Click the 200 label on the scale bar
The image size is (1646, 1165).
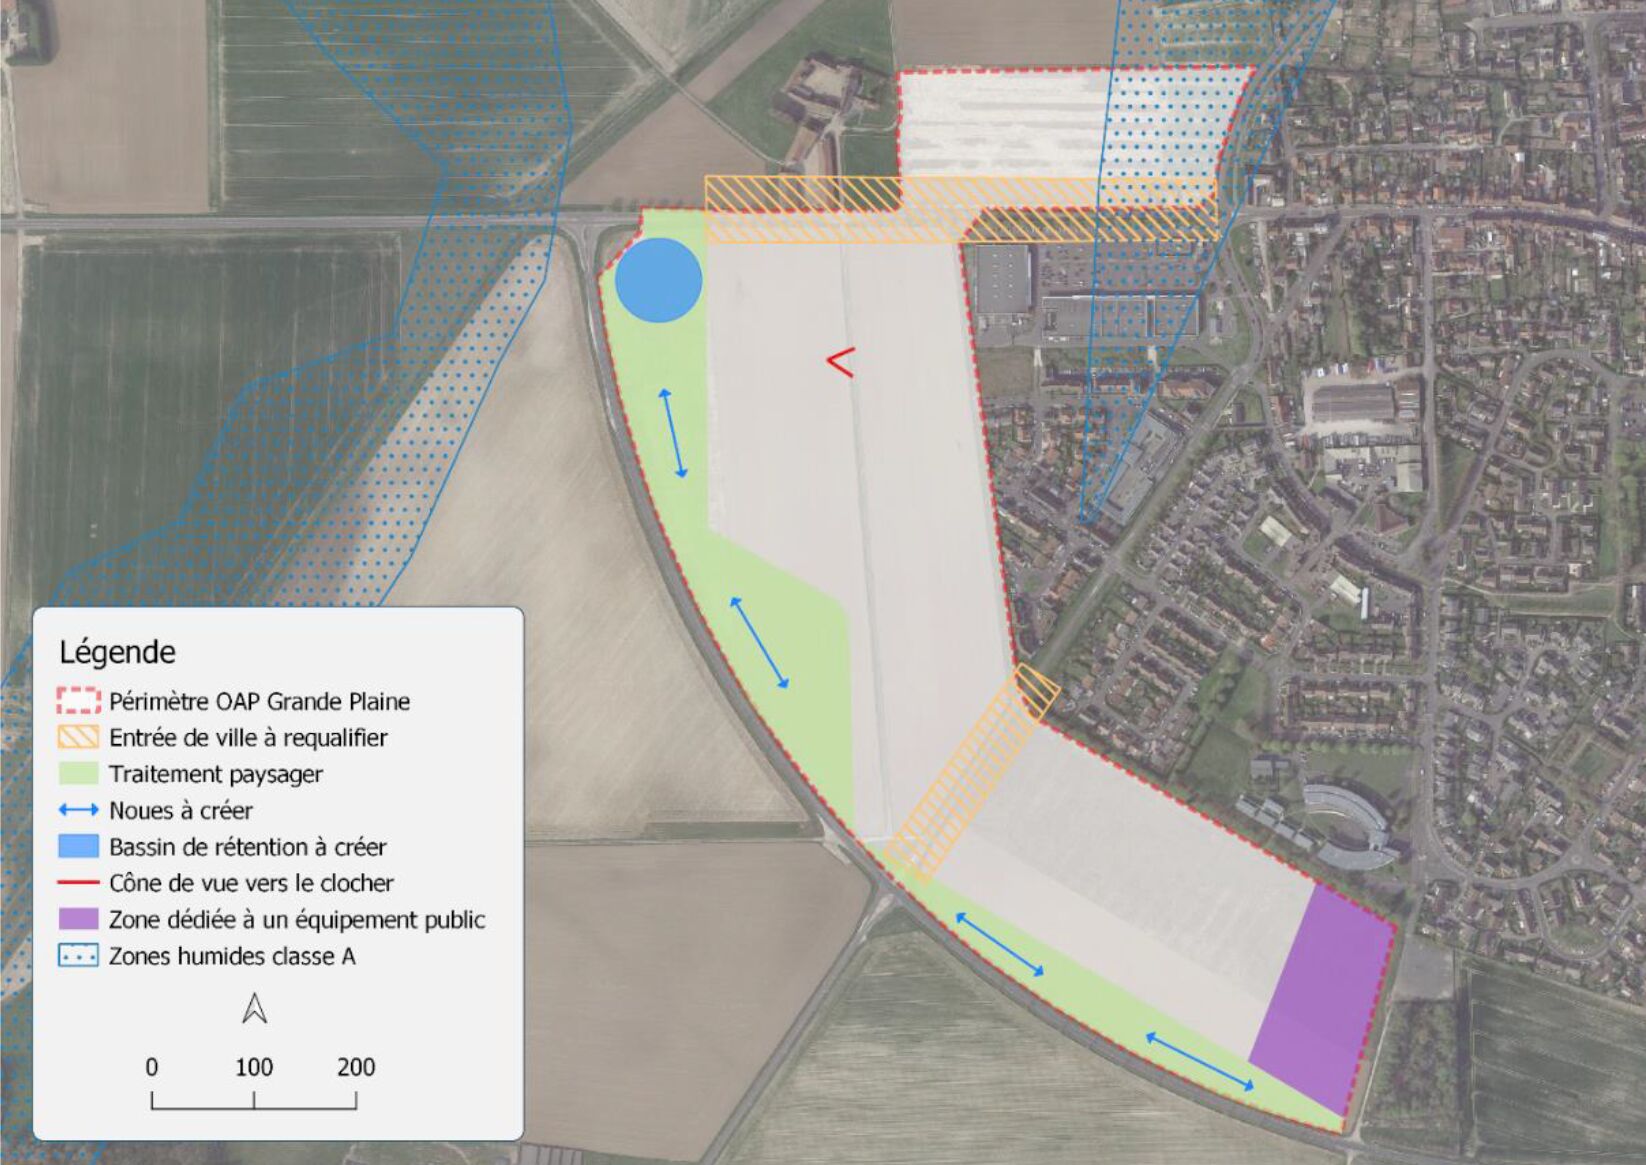click(355, 1067)
